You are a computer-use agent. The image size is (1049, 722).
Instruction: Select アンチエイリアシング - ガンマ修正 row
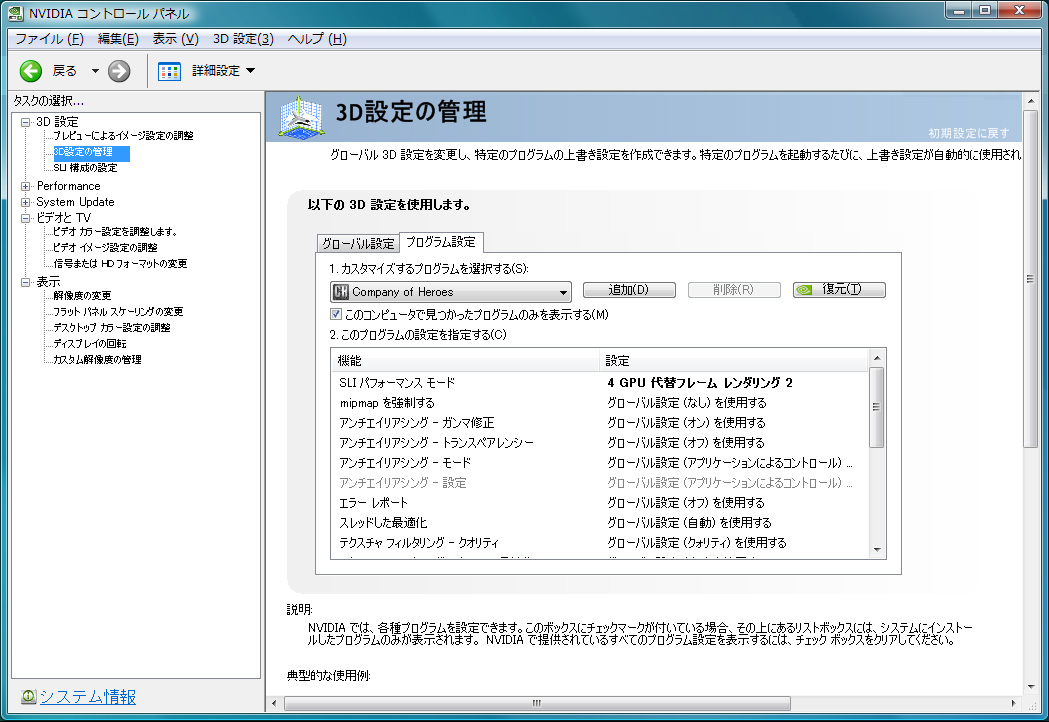pos(599,423)
